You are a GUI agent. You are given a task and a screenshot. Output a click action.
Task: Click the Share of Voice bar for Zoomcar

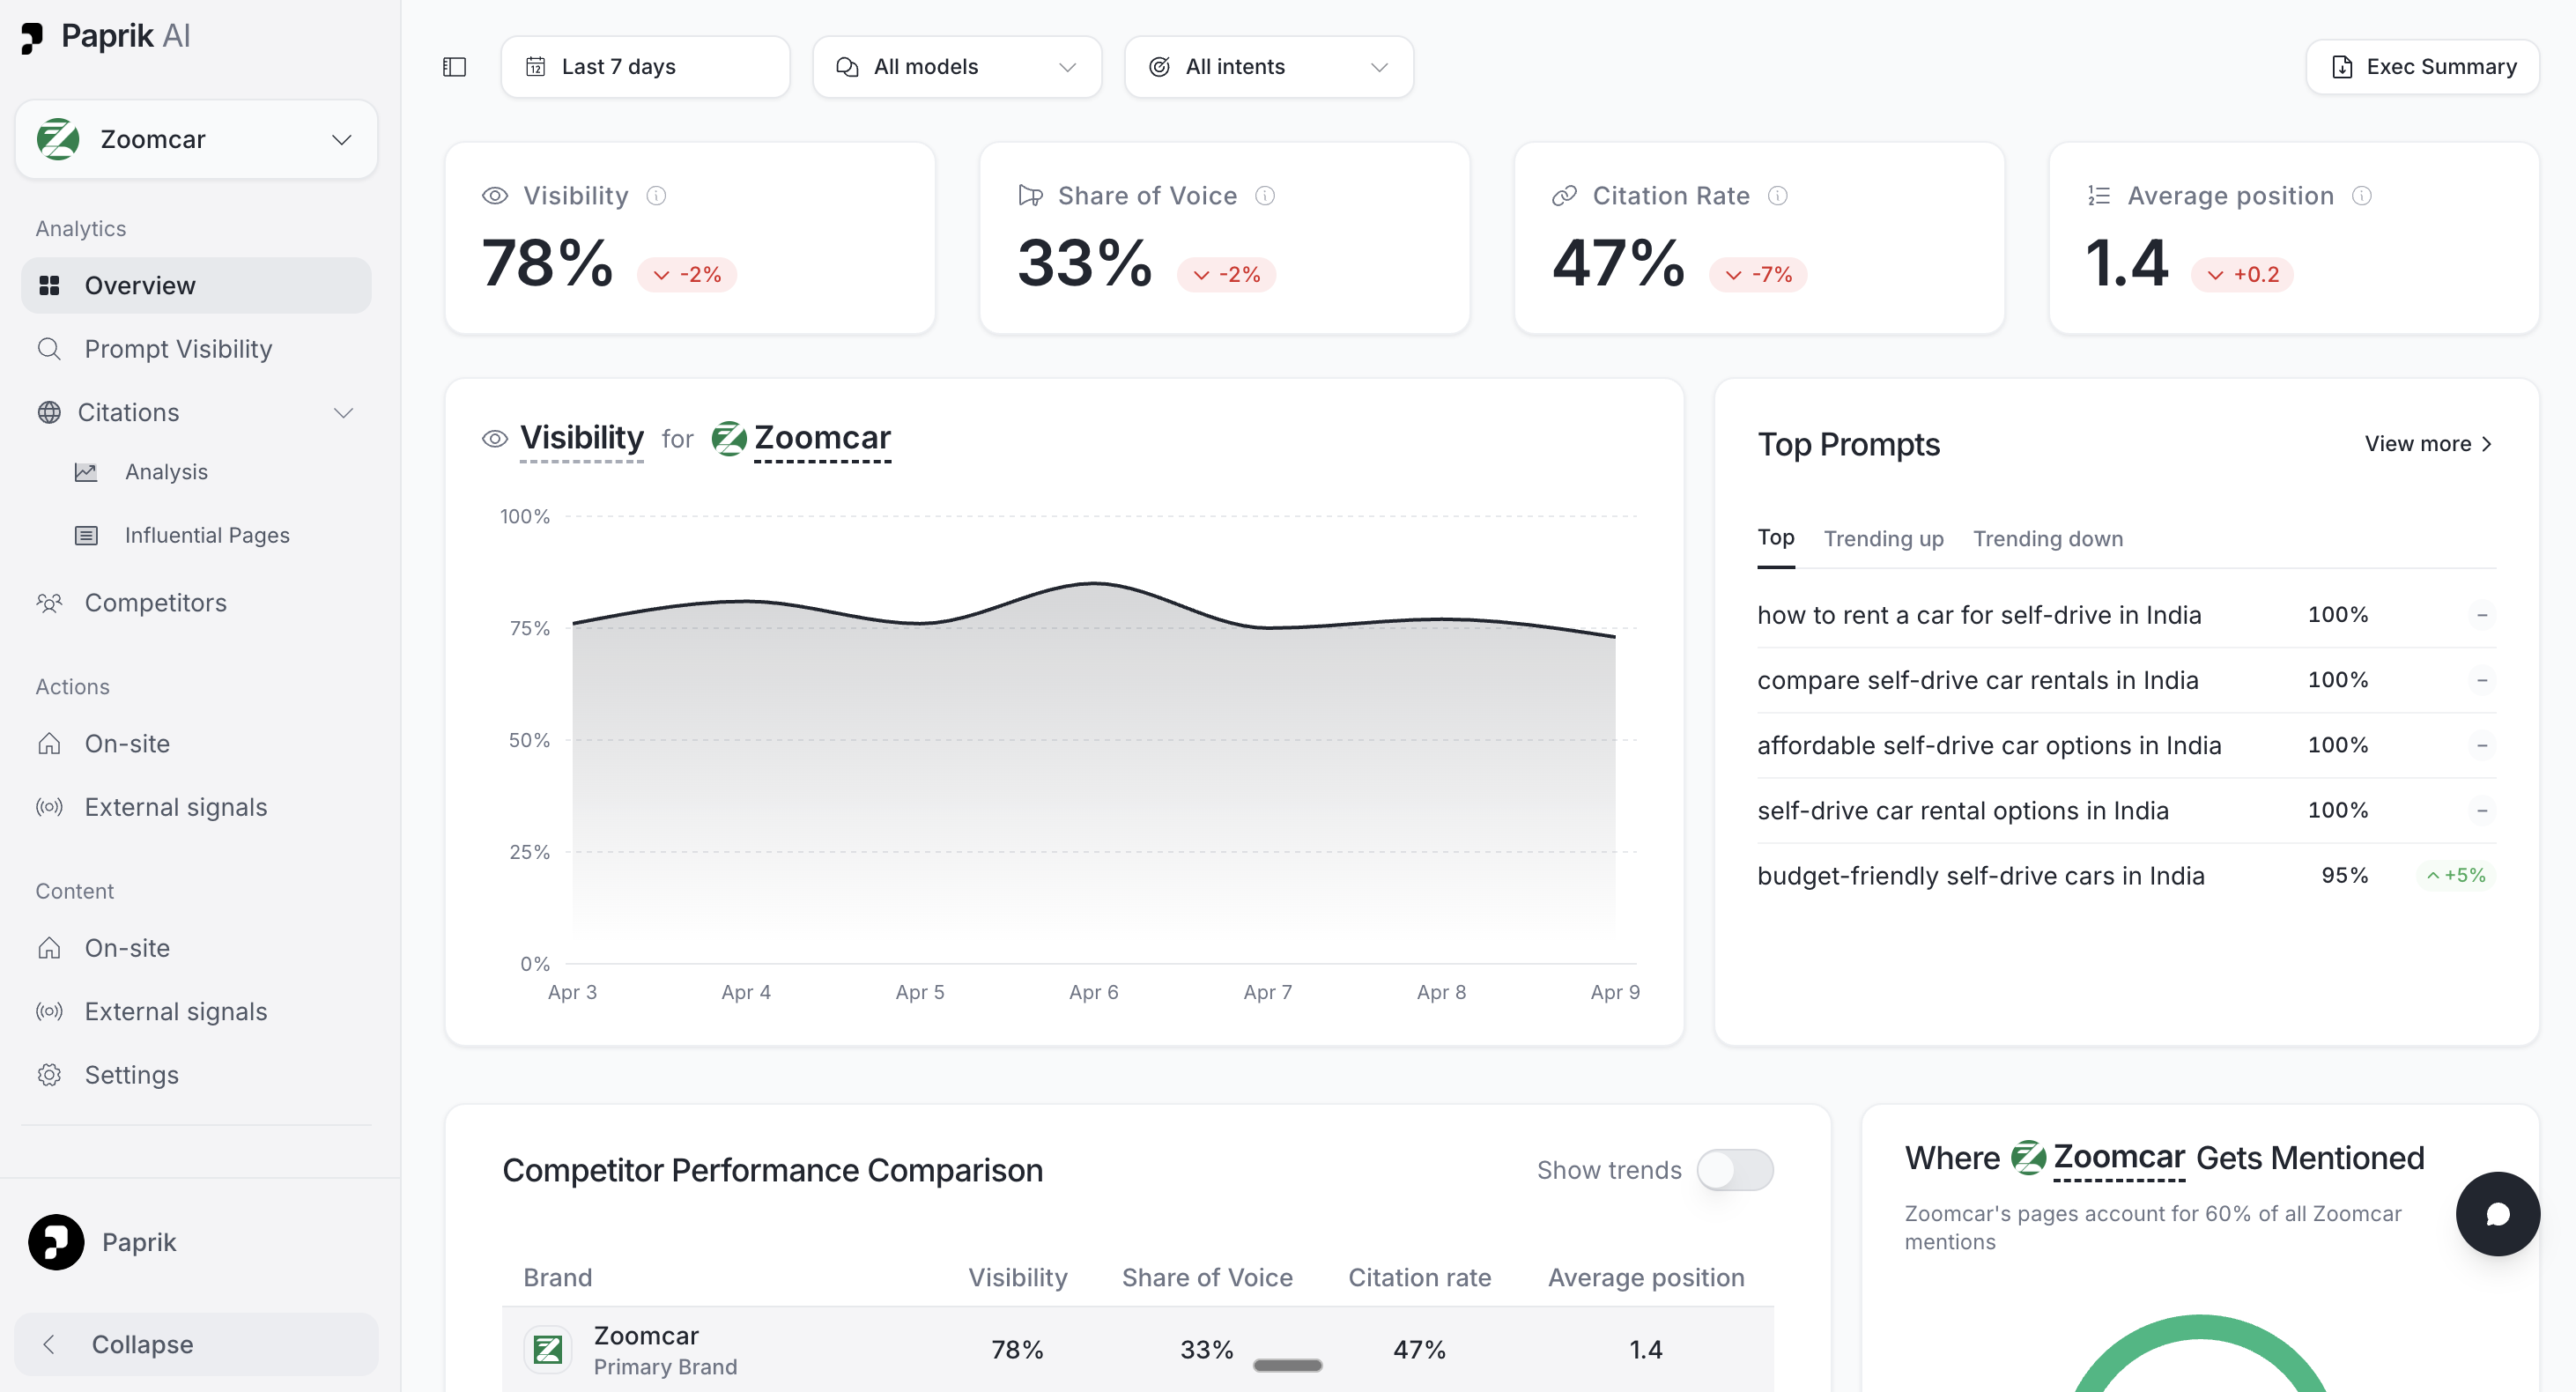pyautogui.click(x=1287, y=1365)
